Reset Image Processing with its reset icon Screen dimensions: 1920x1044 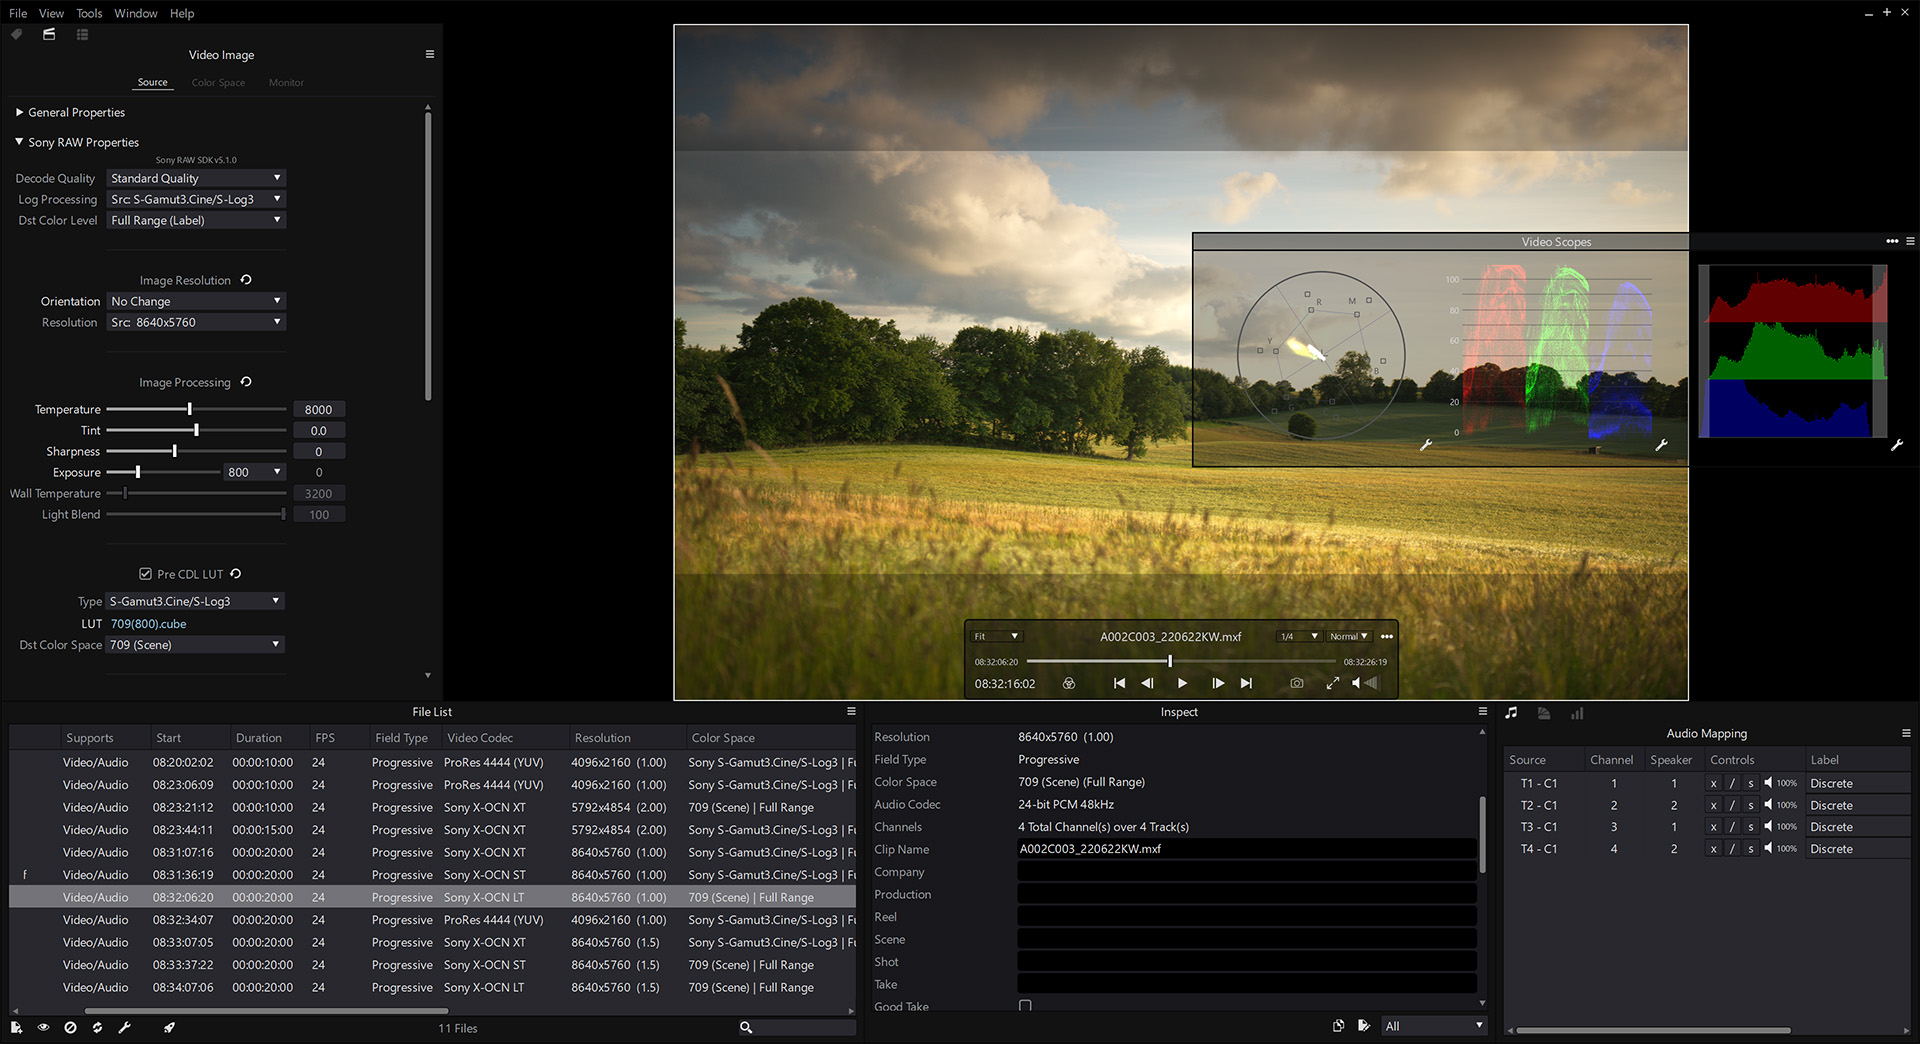click(246, 382)
